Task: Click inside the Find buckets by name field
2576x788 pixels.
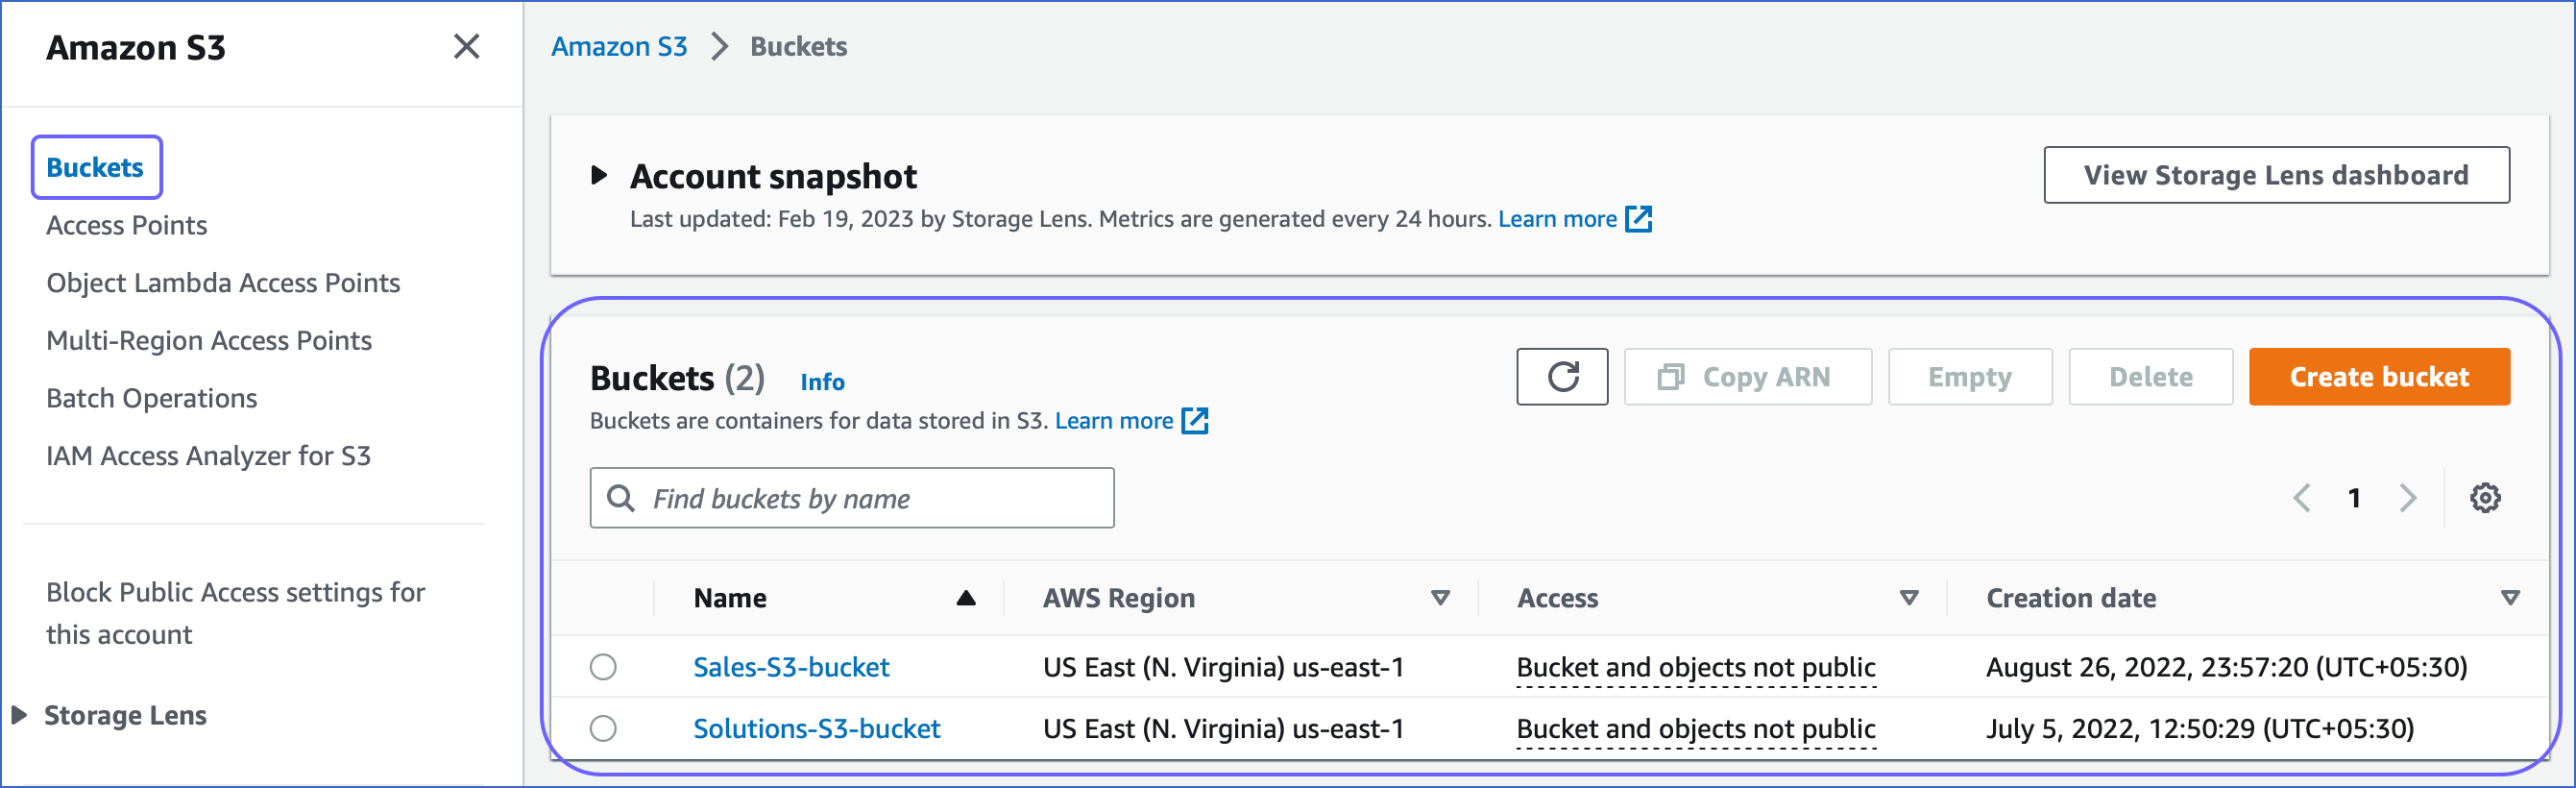Action: [x=870, y=497]
